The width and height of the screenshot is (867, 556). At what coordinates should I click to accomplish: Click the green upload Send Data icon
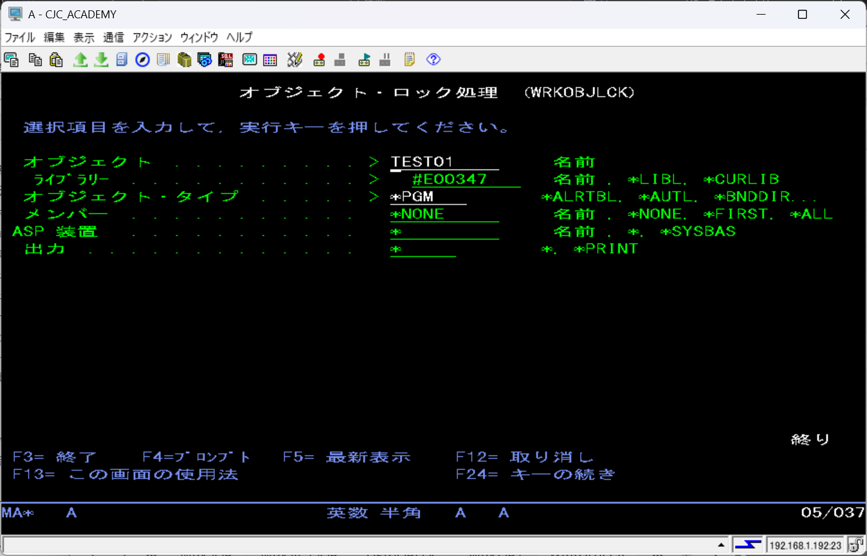pyautogui.click(x=81, y=60)
